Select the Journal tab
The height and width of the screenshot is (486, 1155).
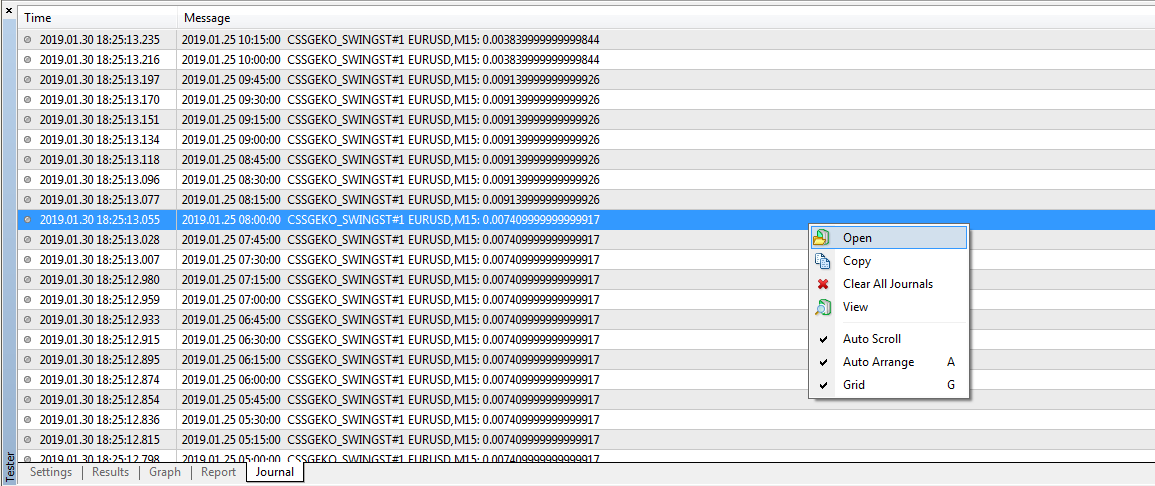[275, 472]
